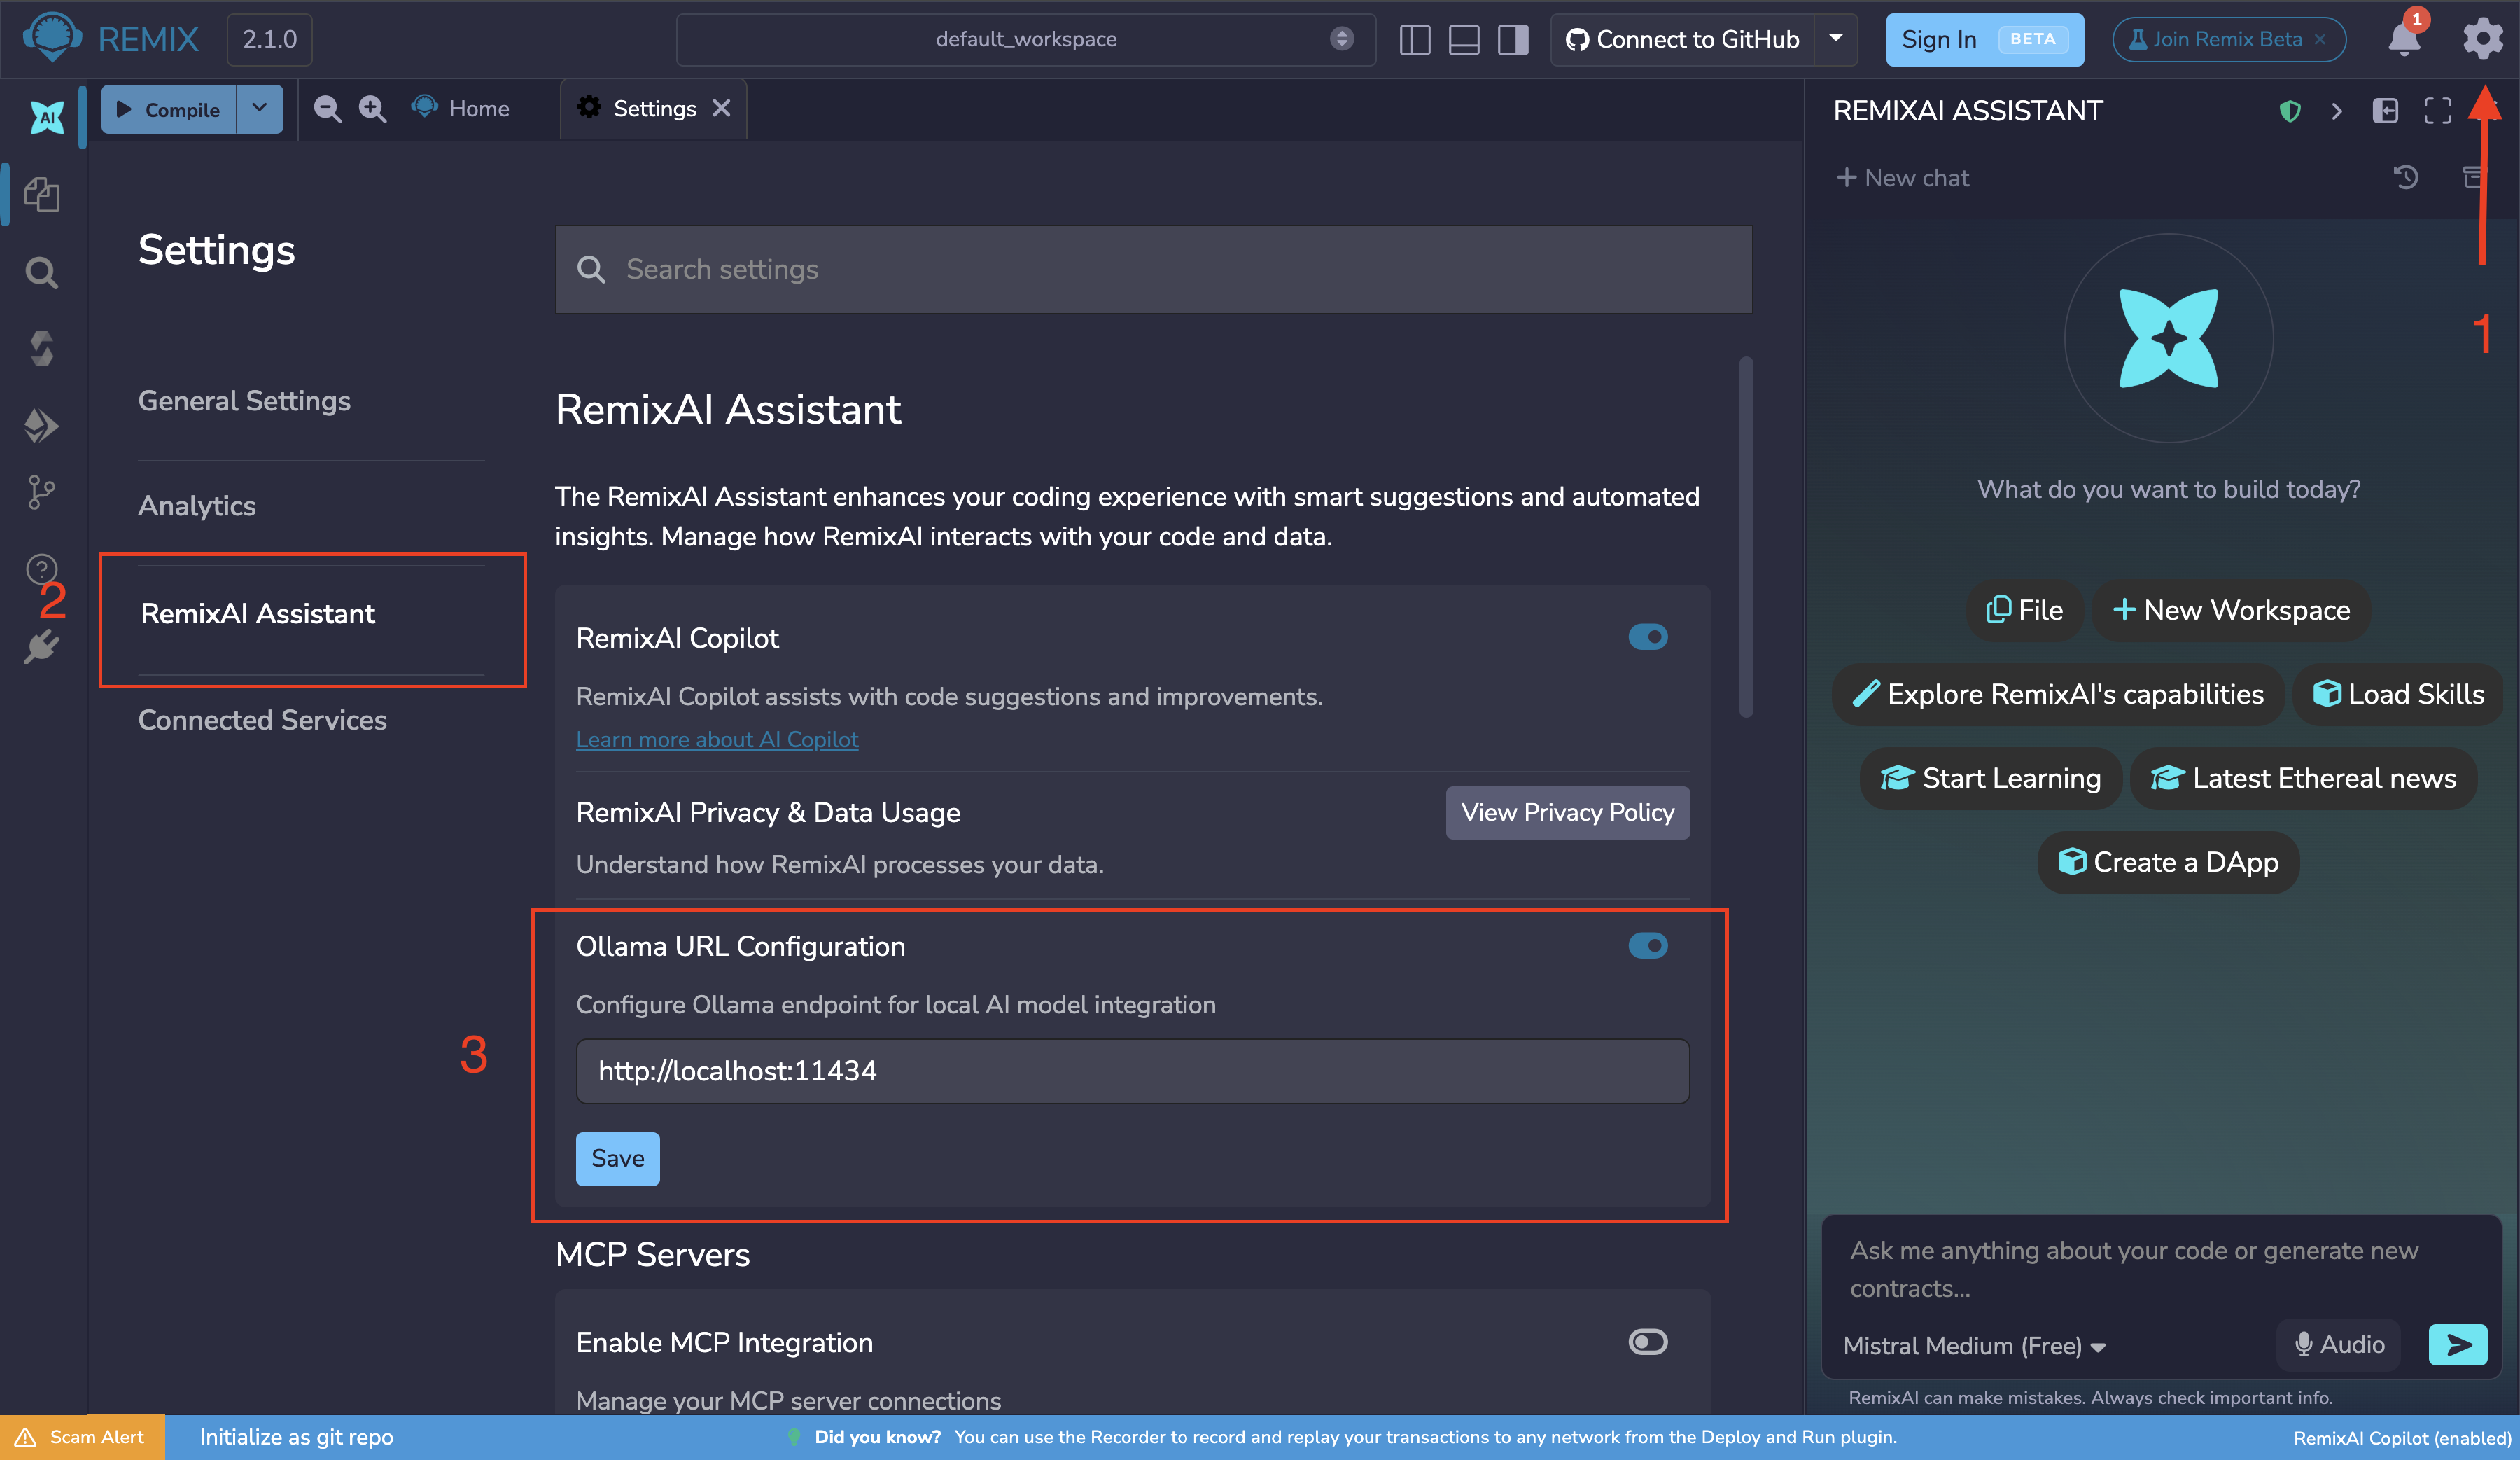This screenshot has height=1460, width=2520.
Task: Select RemixAI Assistant settings section
Action: tap(258, 614)
